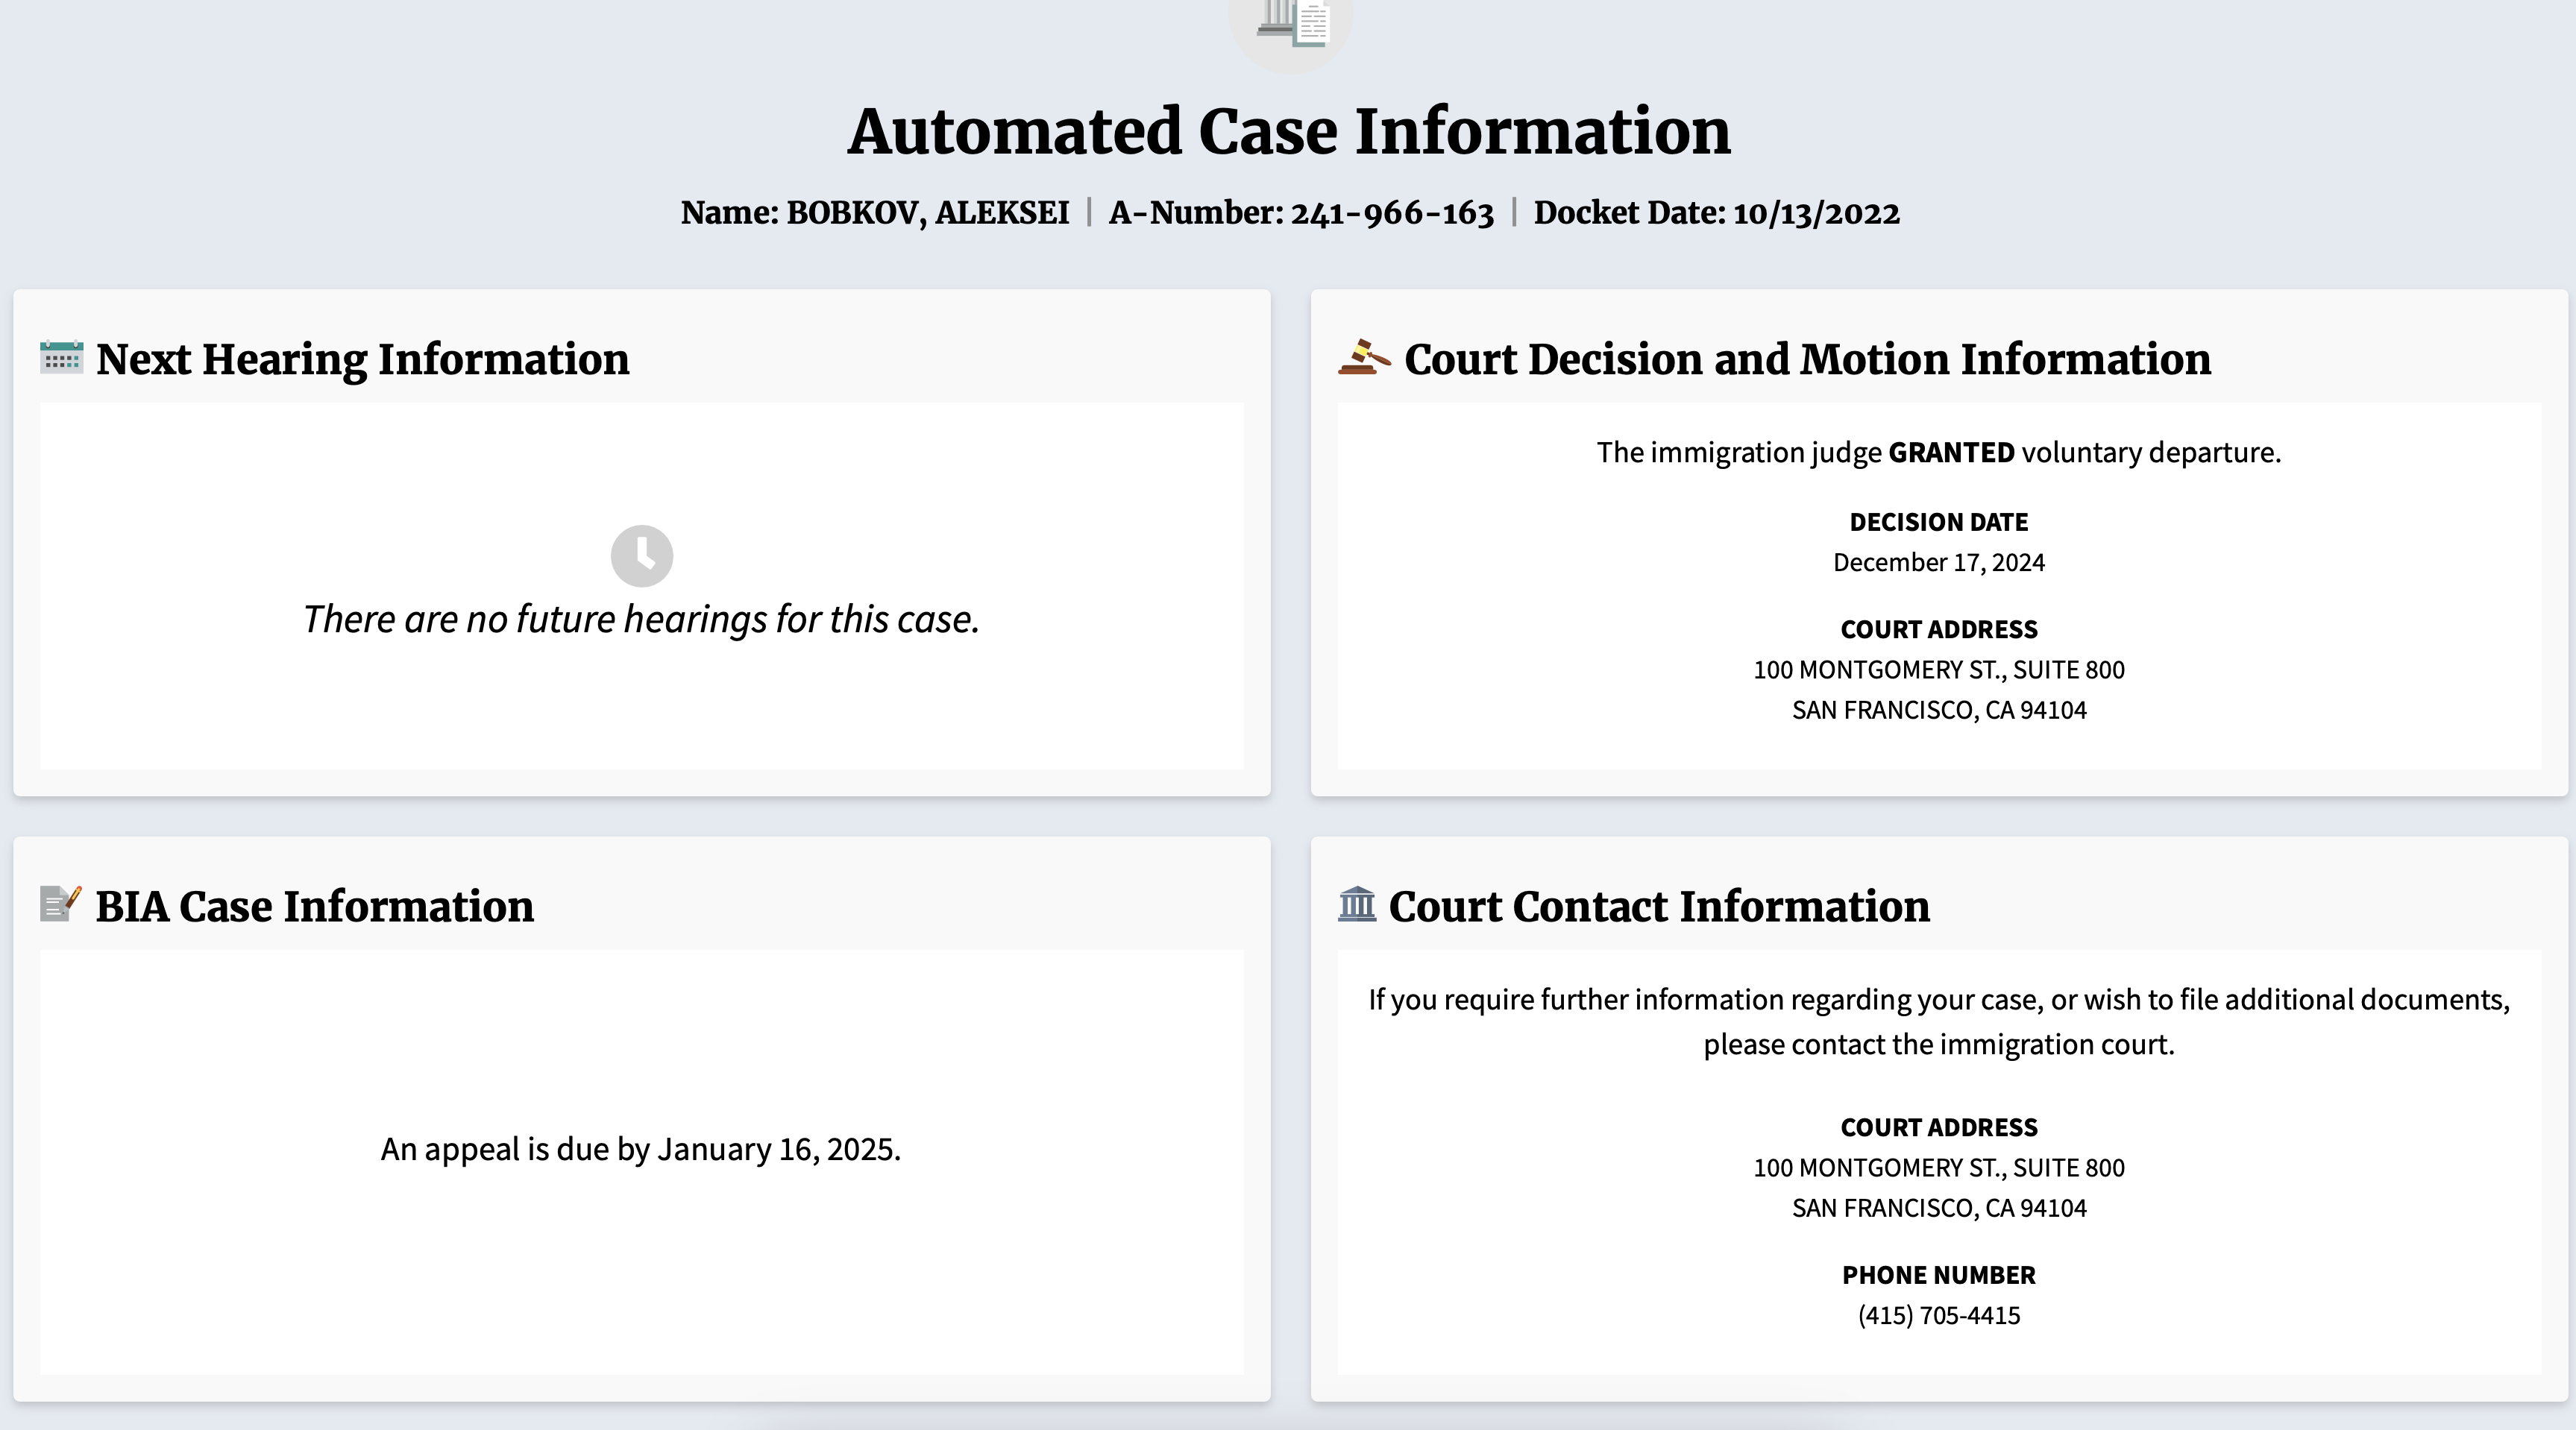Click the BIA Case Information heading
The width and height of the screenshot is (2576, 1430).
pyautogui.click(x=315, y=906)
